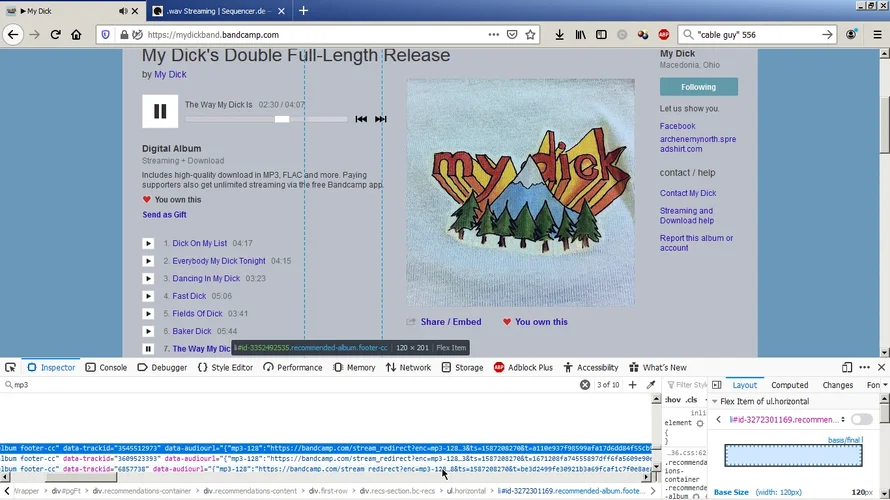Collapse Flex Item of ul.horizontal section
This screenshot has width=890, height=500.
coord(715,401)
